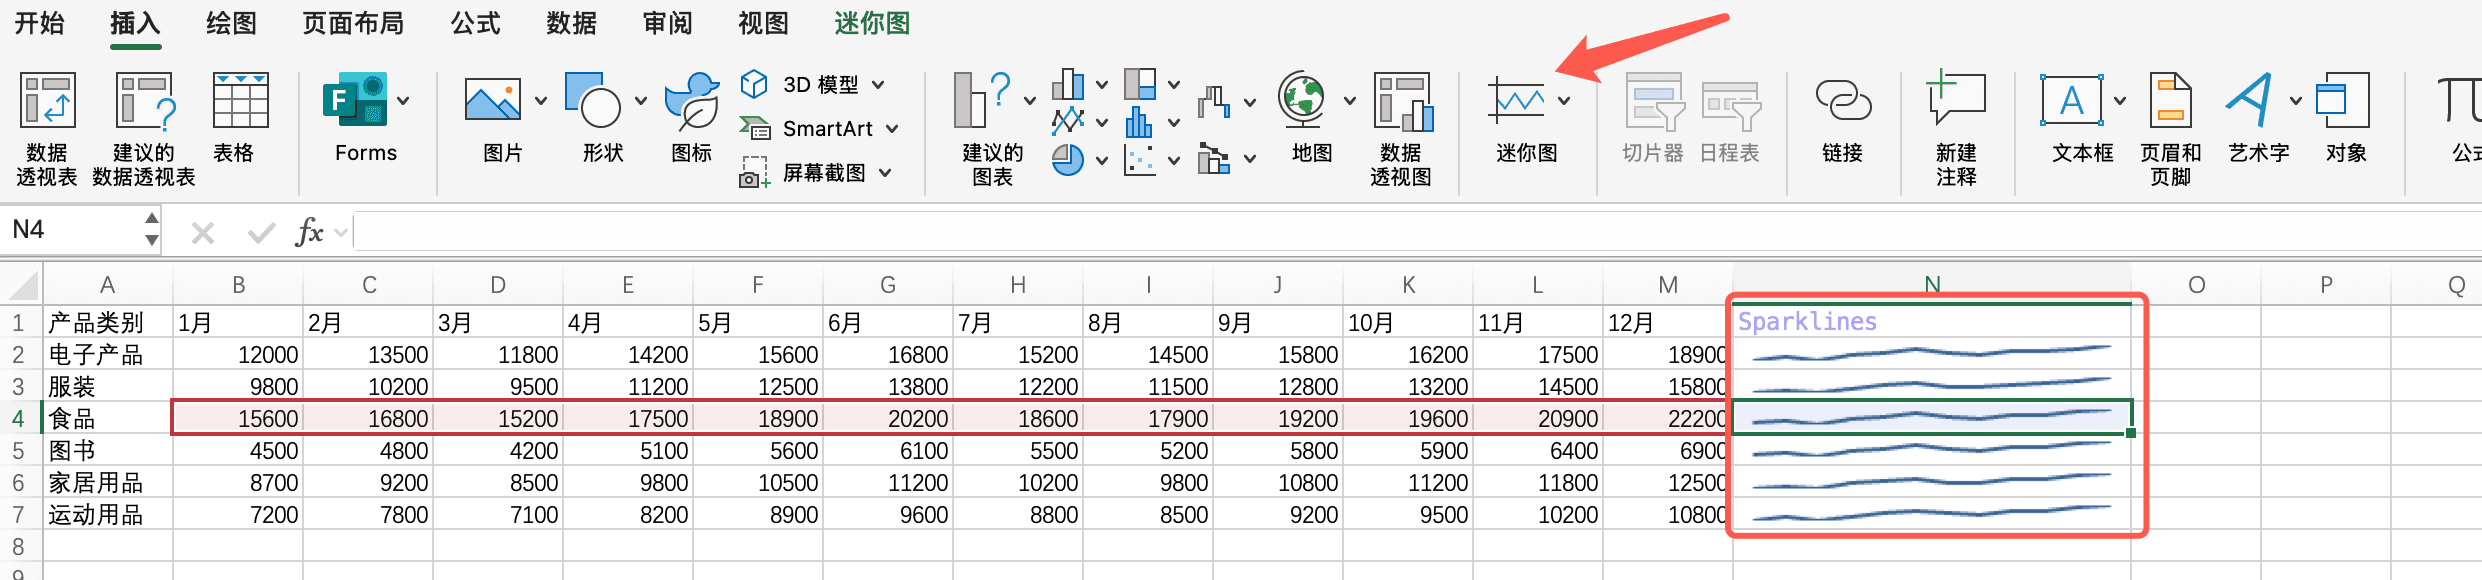Expand the 屏幕截图 screenshot dropdown
The image size is (2482, 580).
(x=885, y=173)
